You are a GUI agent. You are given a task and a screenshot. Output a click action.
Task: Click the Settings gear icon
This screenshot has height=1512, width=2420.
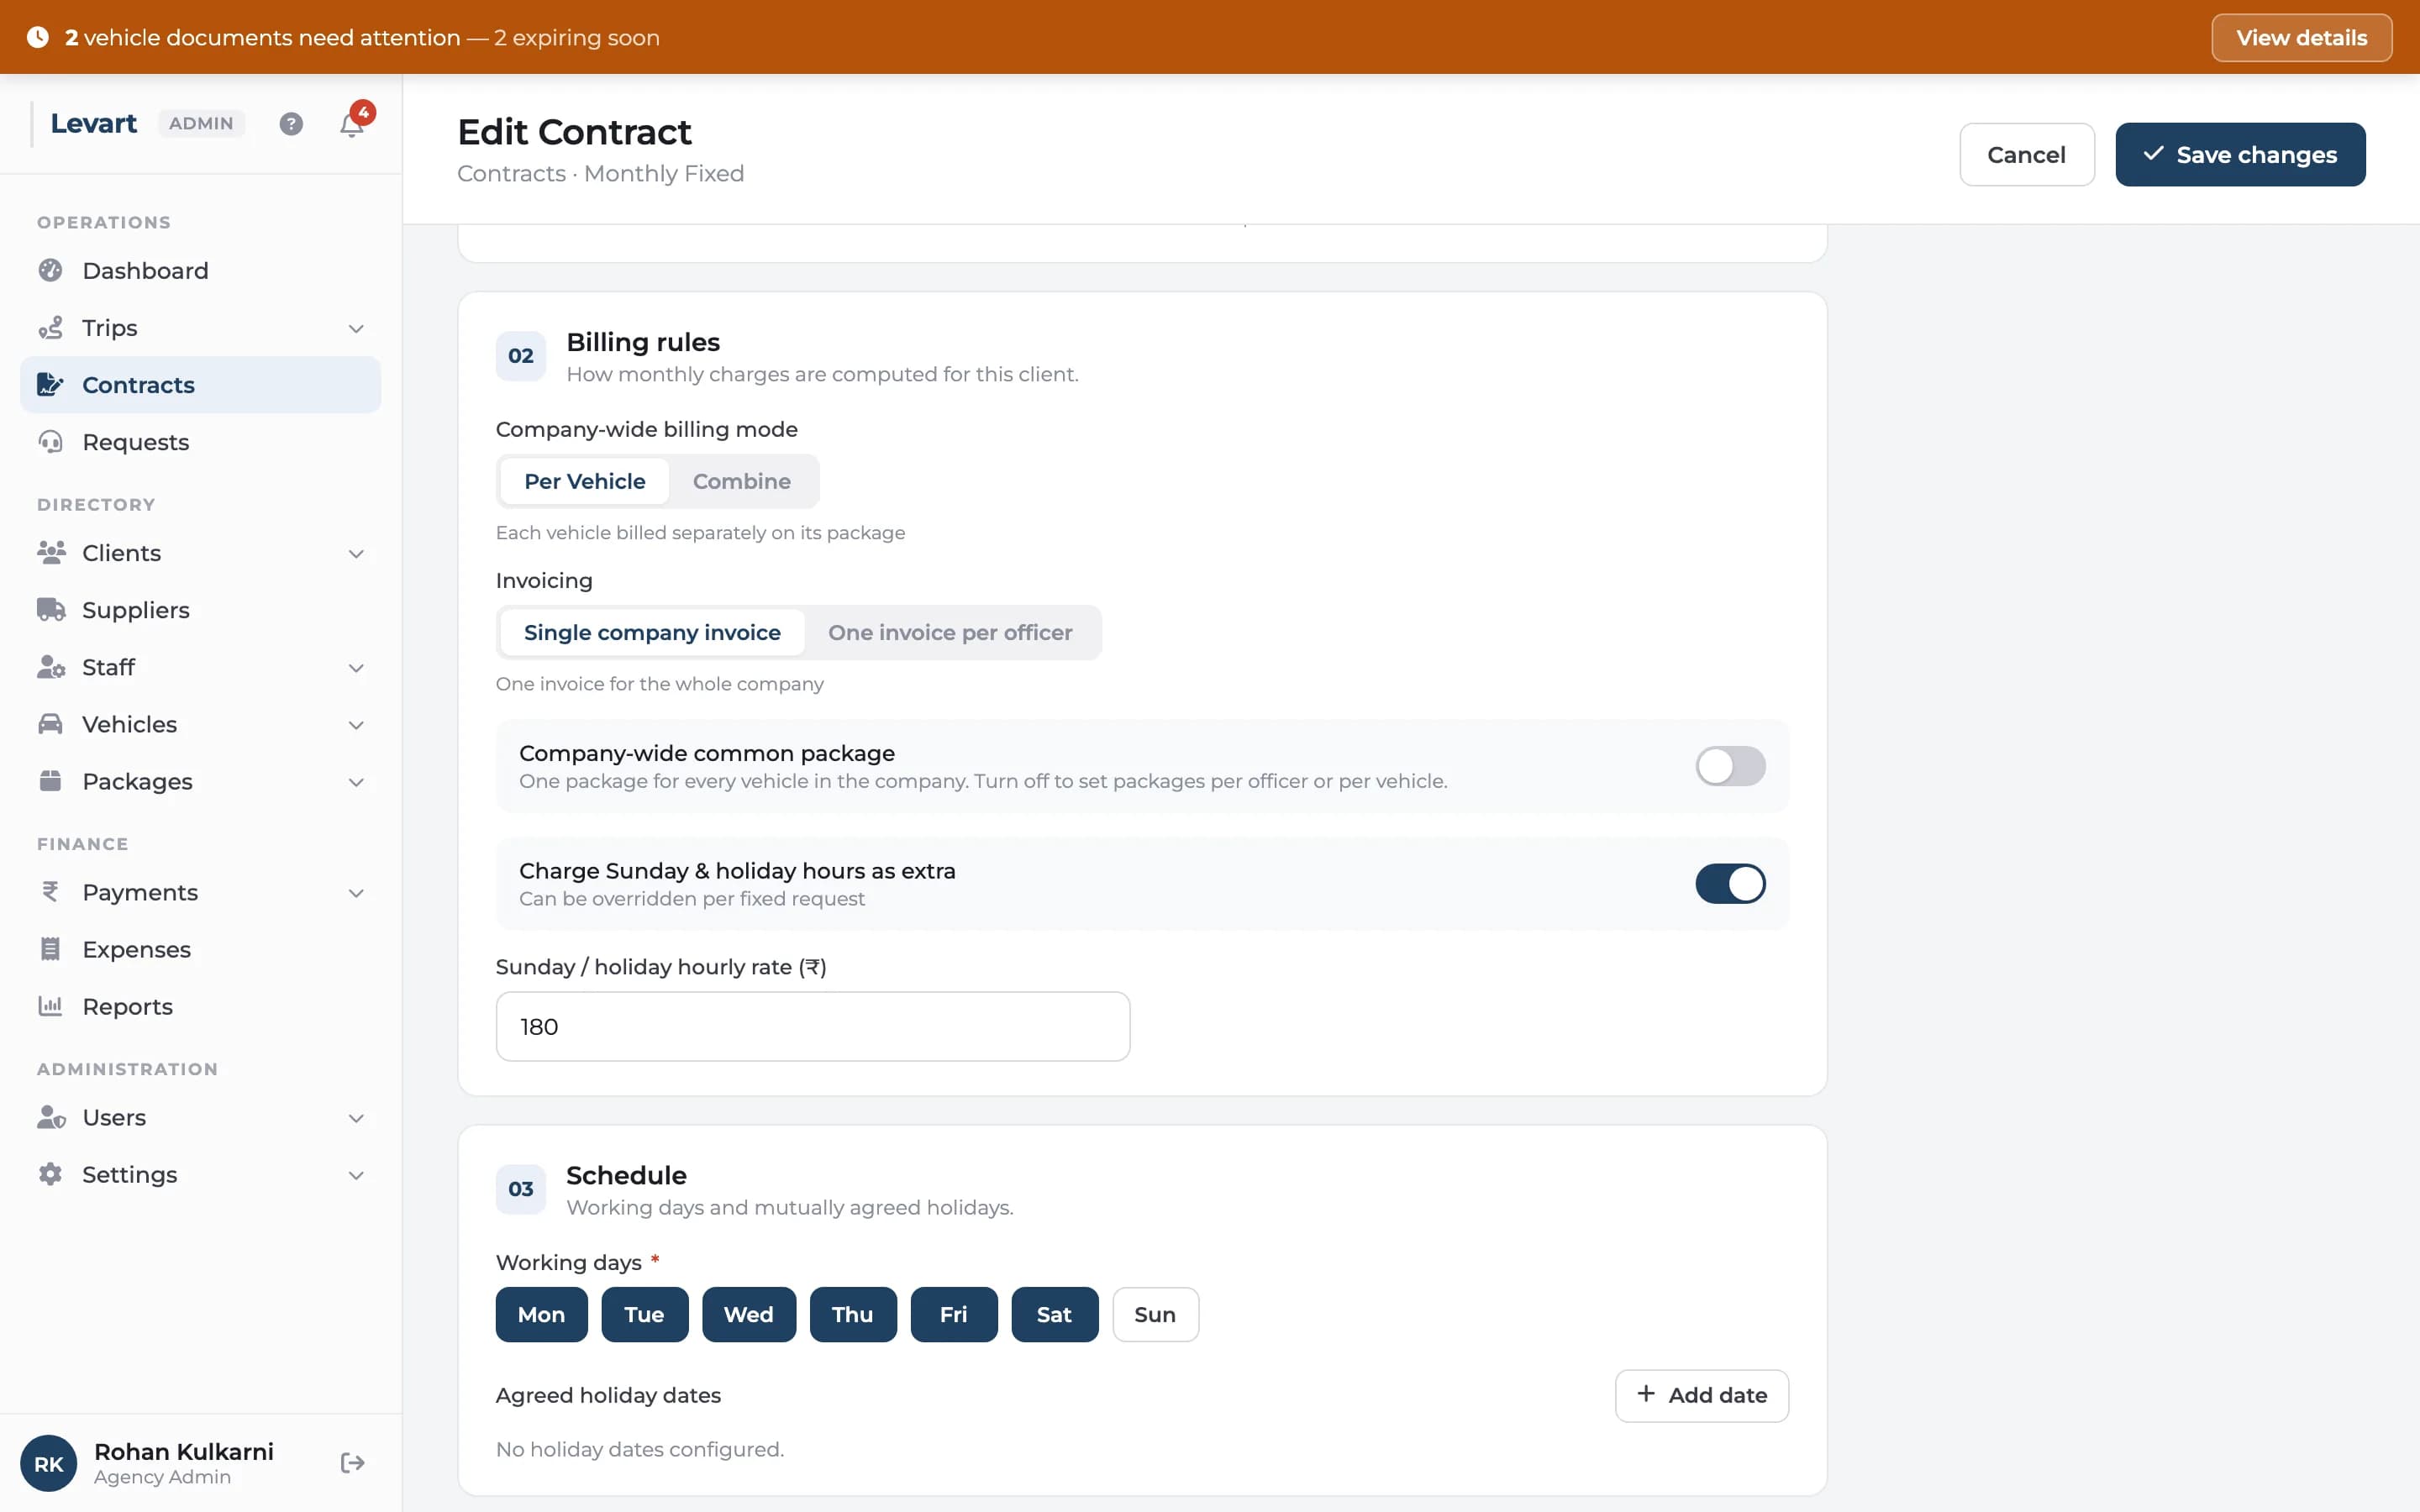[x=50, y=1174]
